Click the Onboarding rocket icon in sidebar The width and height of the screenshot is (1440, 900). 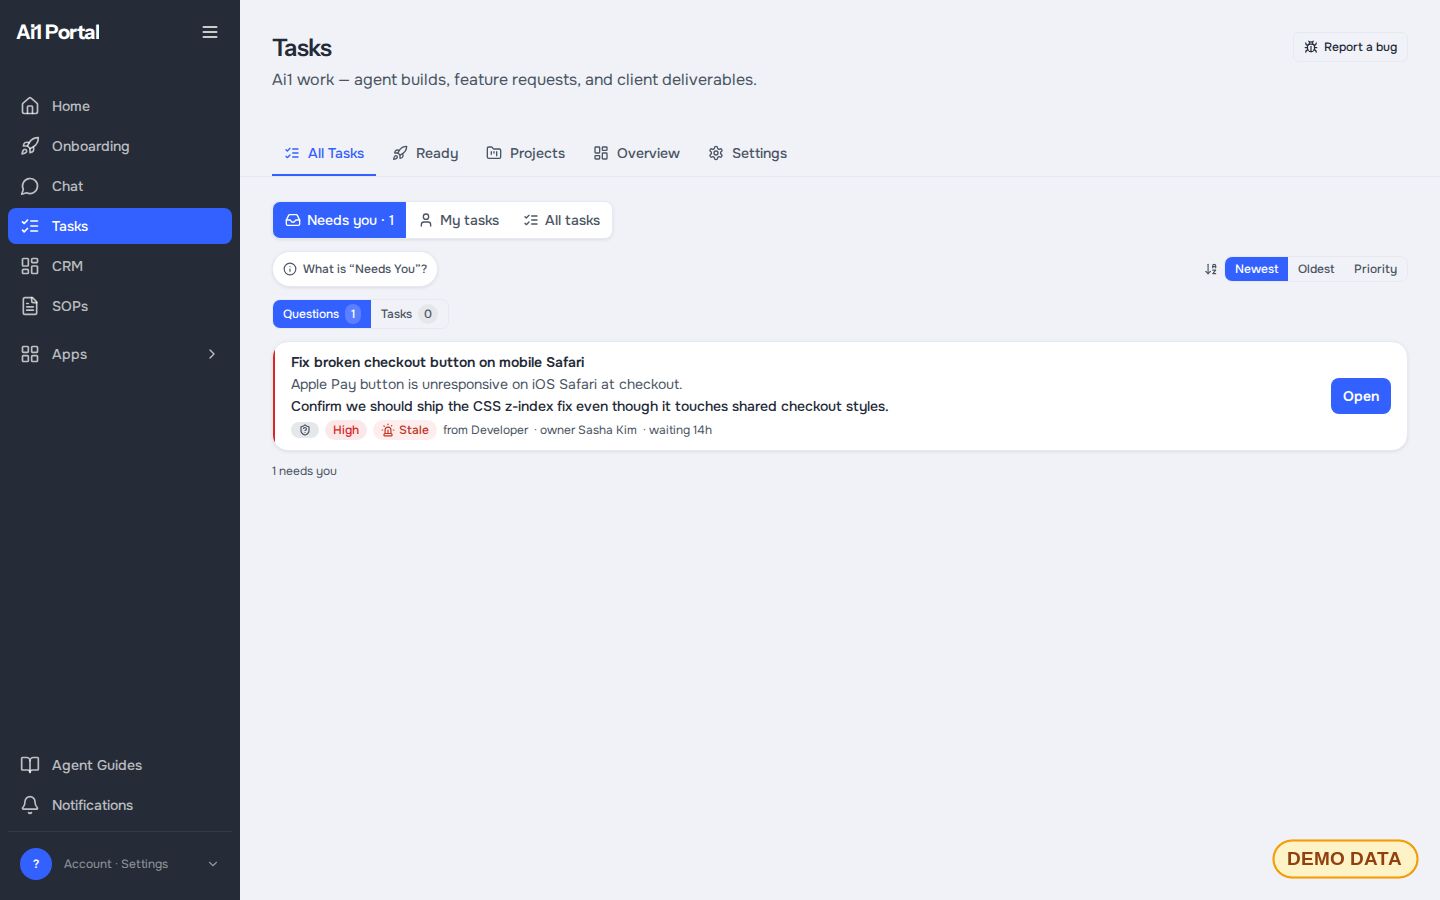(x=30, y=146)
